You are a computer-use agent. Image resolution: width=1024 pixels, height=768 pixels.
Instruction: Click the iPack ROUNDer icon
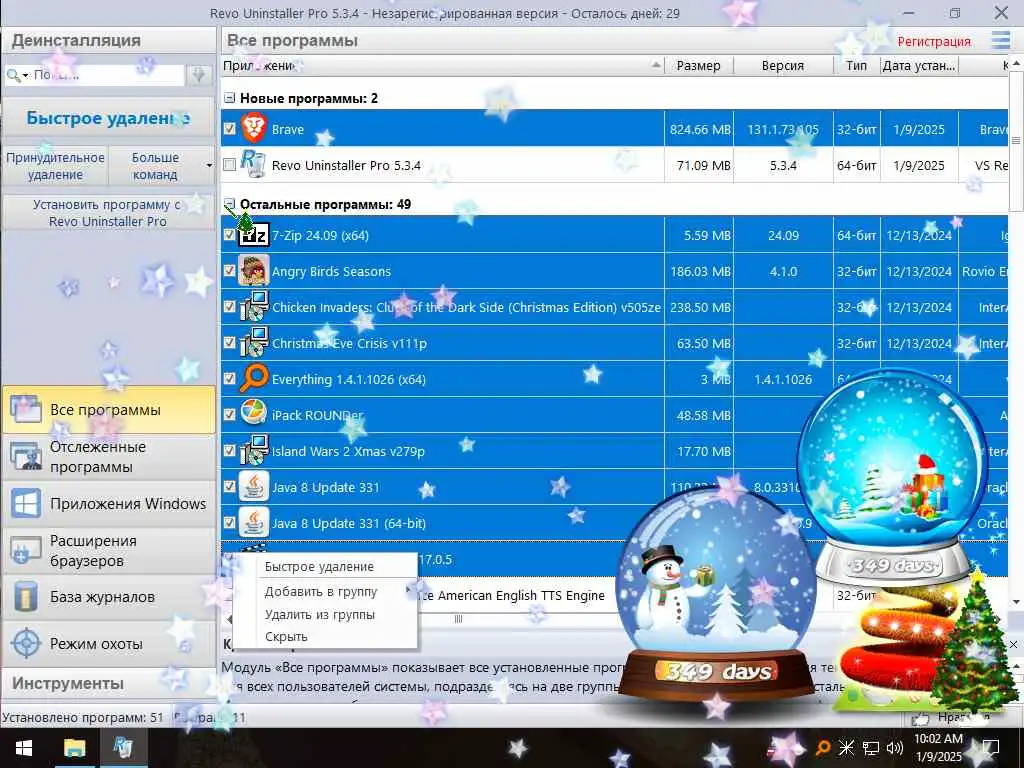(253, 414)
